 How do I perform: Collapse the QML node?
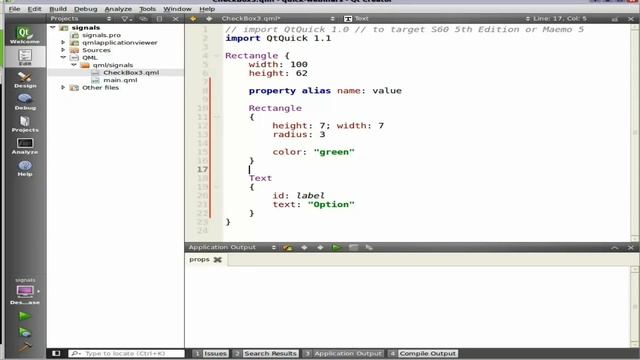[x=63, y=58]
